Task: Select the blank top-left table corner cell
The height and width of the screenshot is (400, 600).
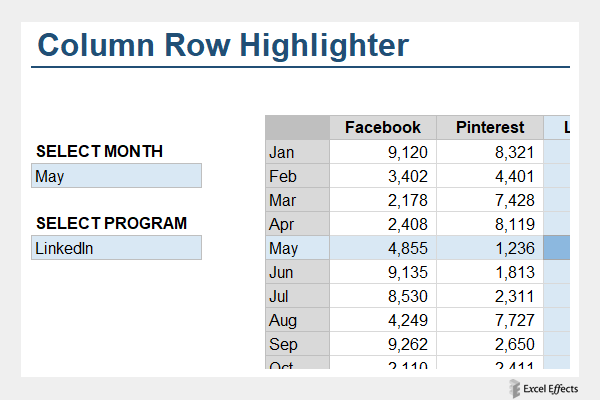Action: (x=296, y=127)
